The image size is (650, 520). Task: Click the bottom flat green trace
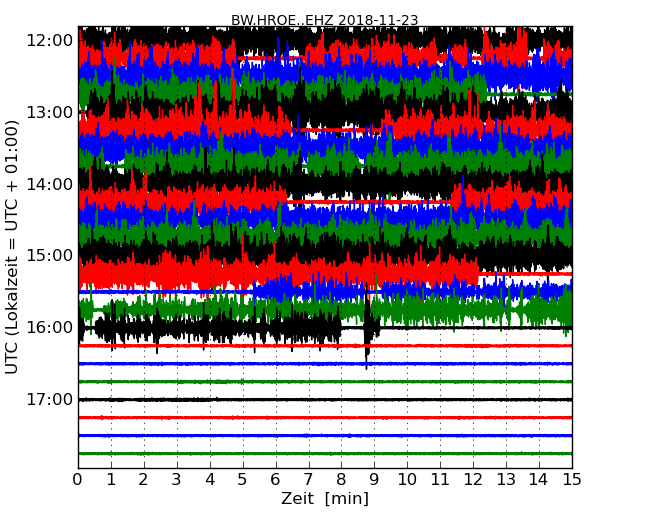point(325,454)
